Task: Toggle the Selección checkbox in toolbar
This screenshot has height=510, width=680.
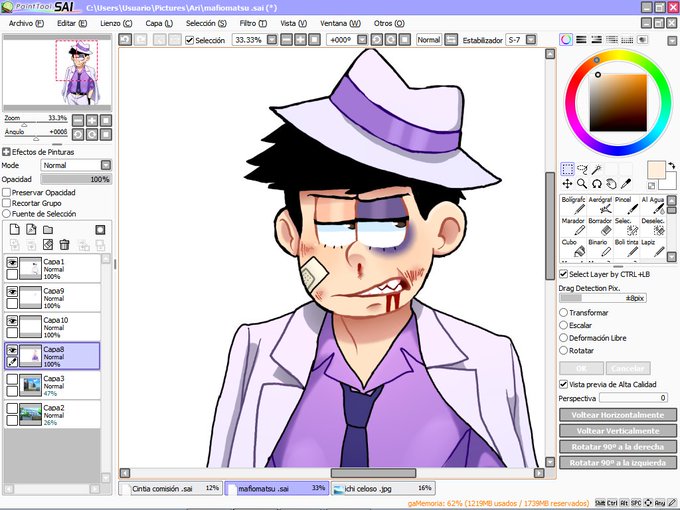Action: [x=189, y=40]
